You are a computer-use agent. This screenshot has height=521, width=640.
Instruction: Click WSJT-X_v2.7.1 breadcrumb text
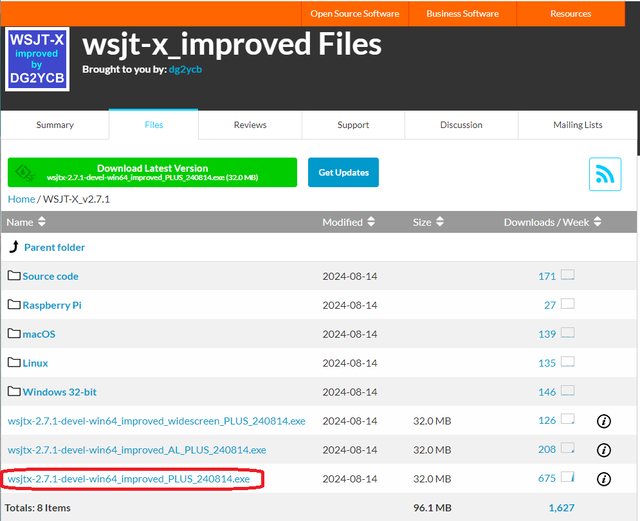click(x=76, y=199)
